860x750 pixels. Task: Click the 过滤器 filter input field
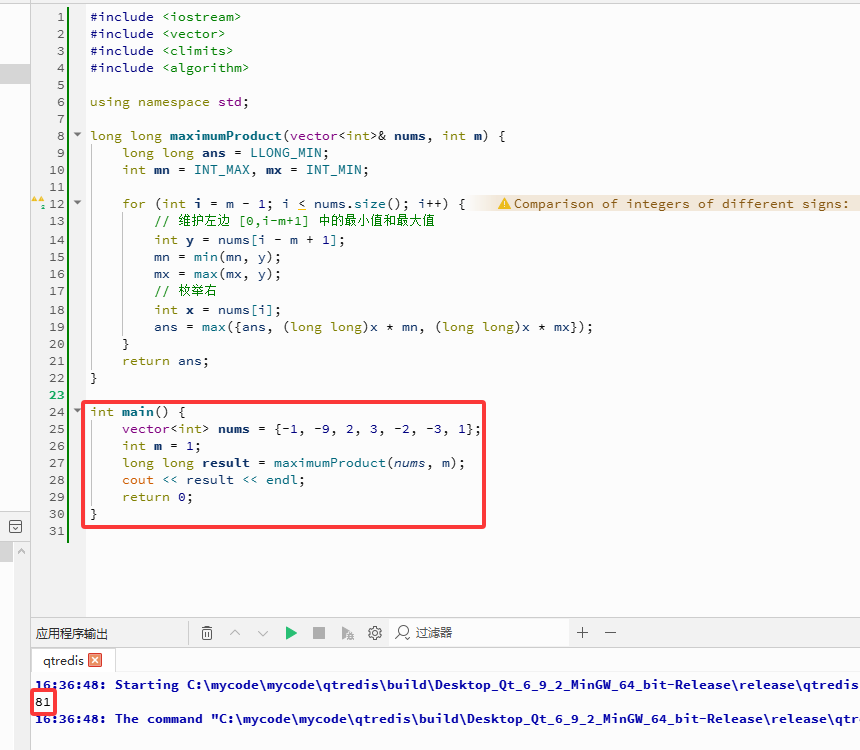point(479,633)
